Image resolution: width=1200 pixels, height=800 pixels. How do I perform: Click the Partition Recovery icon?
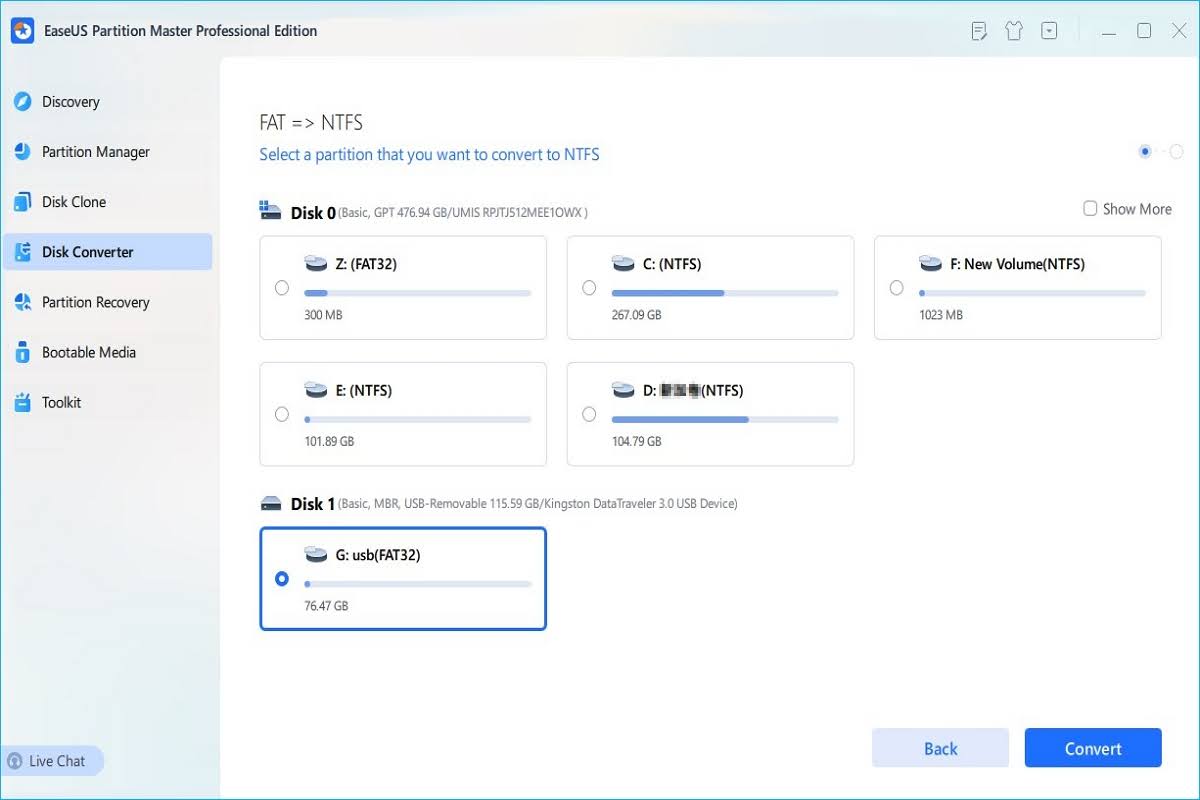pos(23,302)
